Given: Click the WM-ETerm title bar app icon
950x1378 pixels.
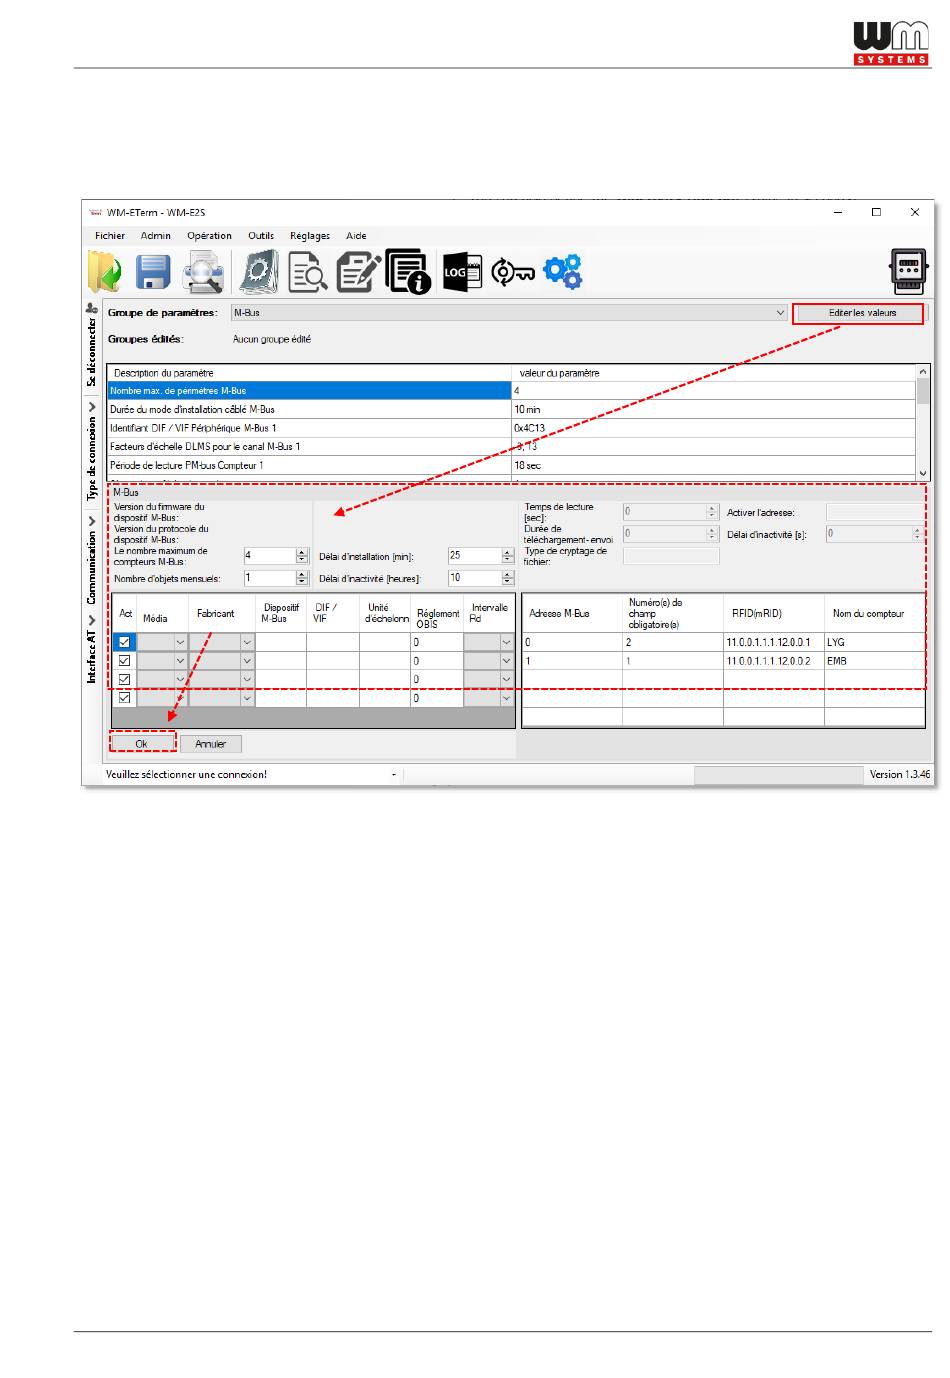Looking at the screenshot, I should (96, 212).
